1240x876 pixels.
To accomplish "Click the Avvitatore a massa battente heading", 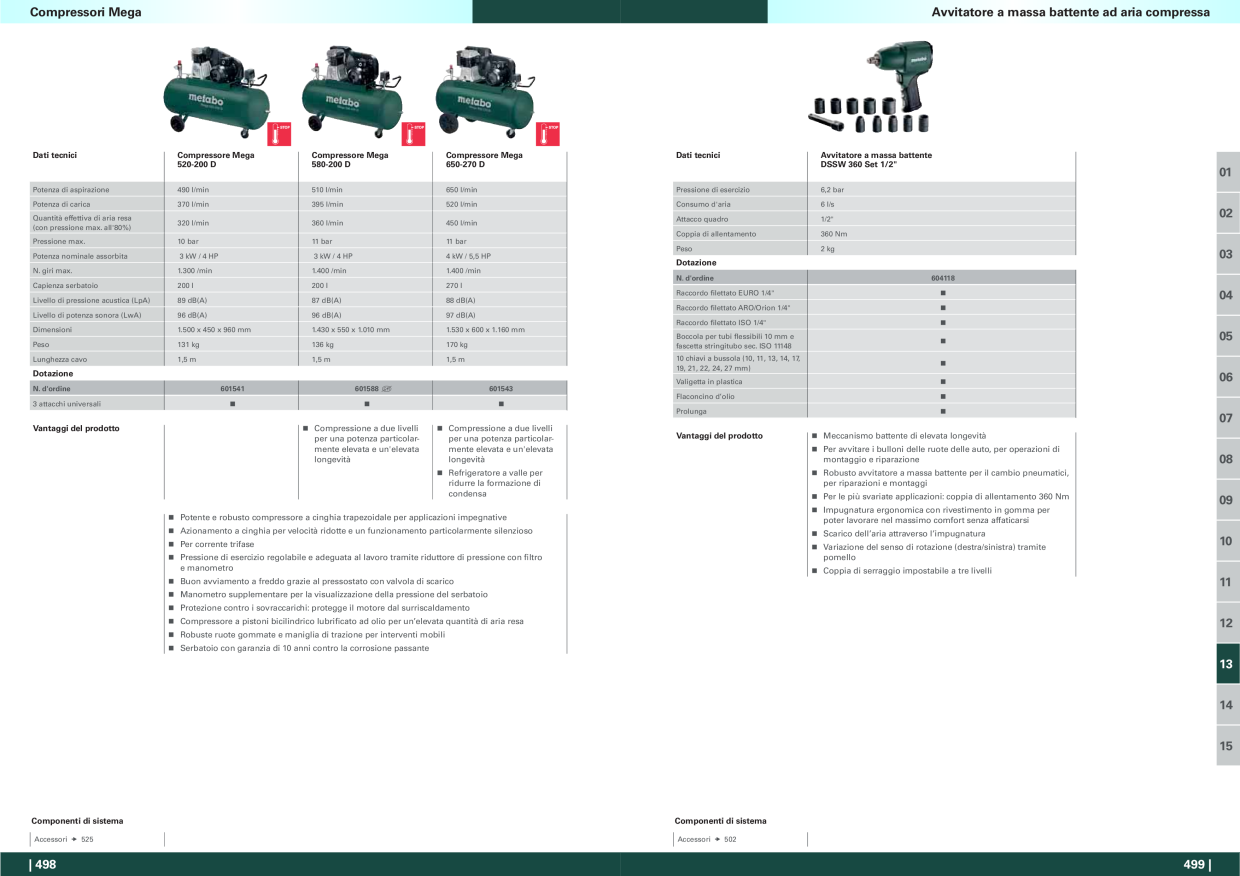I will 1070,12.
